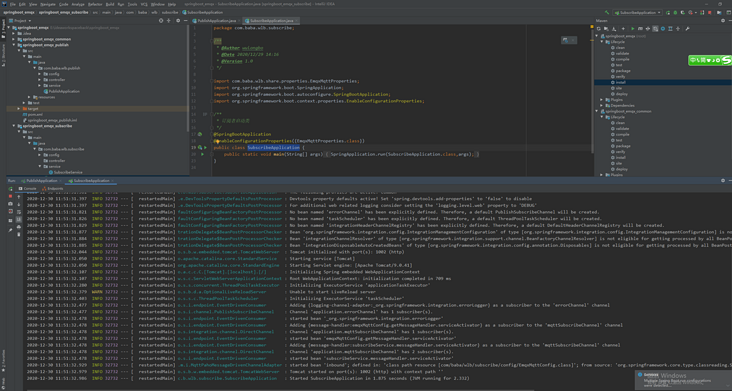Expand the target folder in Project tree
Image resolution: width=732 pixels, height=391 pixels.
pos(19,109)
